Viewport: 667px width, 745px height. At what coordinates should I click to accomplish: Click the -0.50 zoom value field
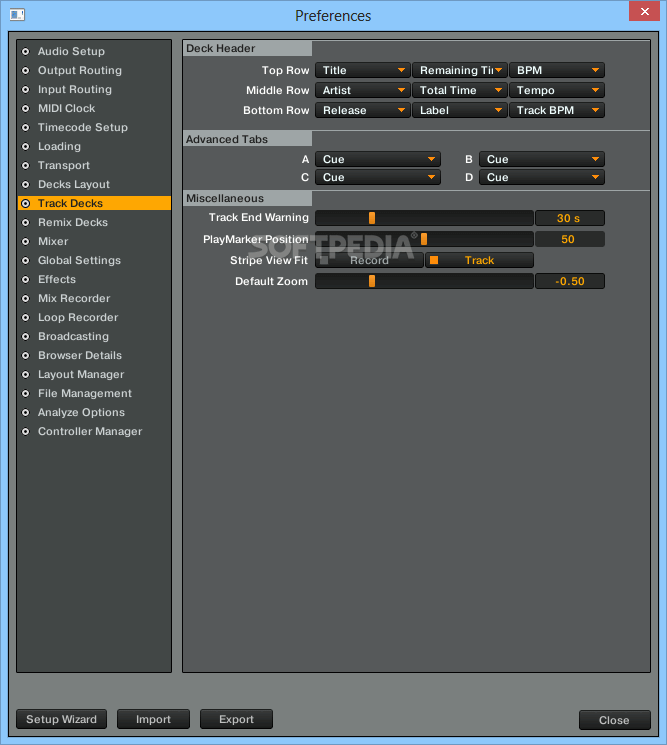click(570, 281)
